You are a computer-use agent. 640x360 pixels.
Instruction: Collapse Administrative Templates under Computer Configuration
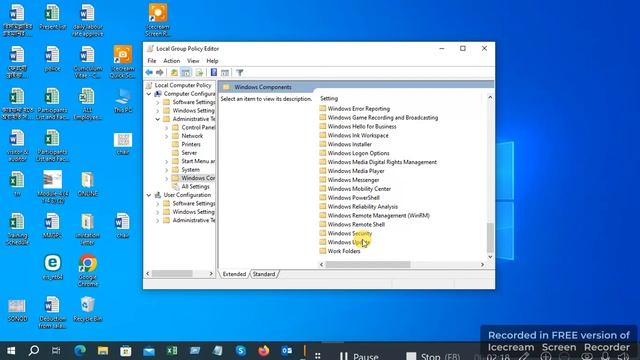158,119
